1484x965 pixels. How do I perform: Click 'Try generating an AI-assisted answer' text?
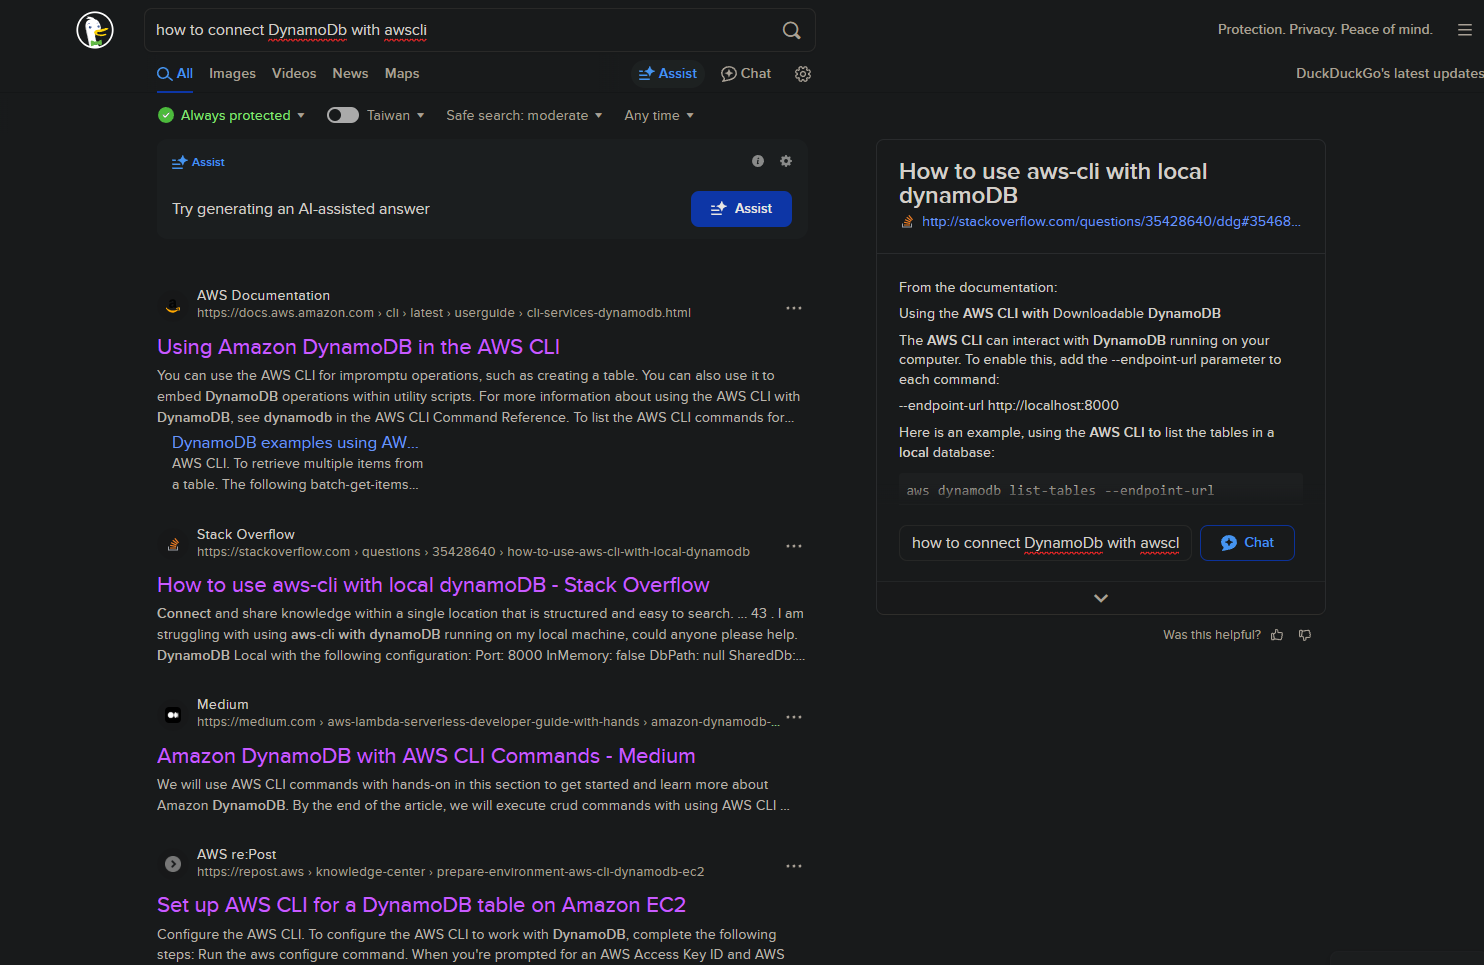coord(301,209)
